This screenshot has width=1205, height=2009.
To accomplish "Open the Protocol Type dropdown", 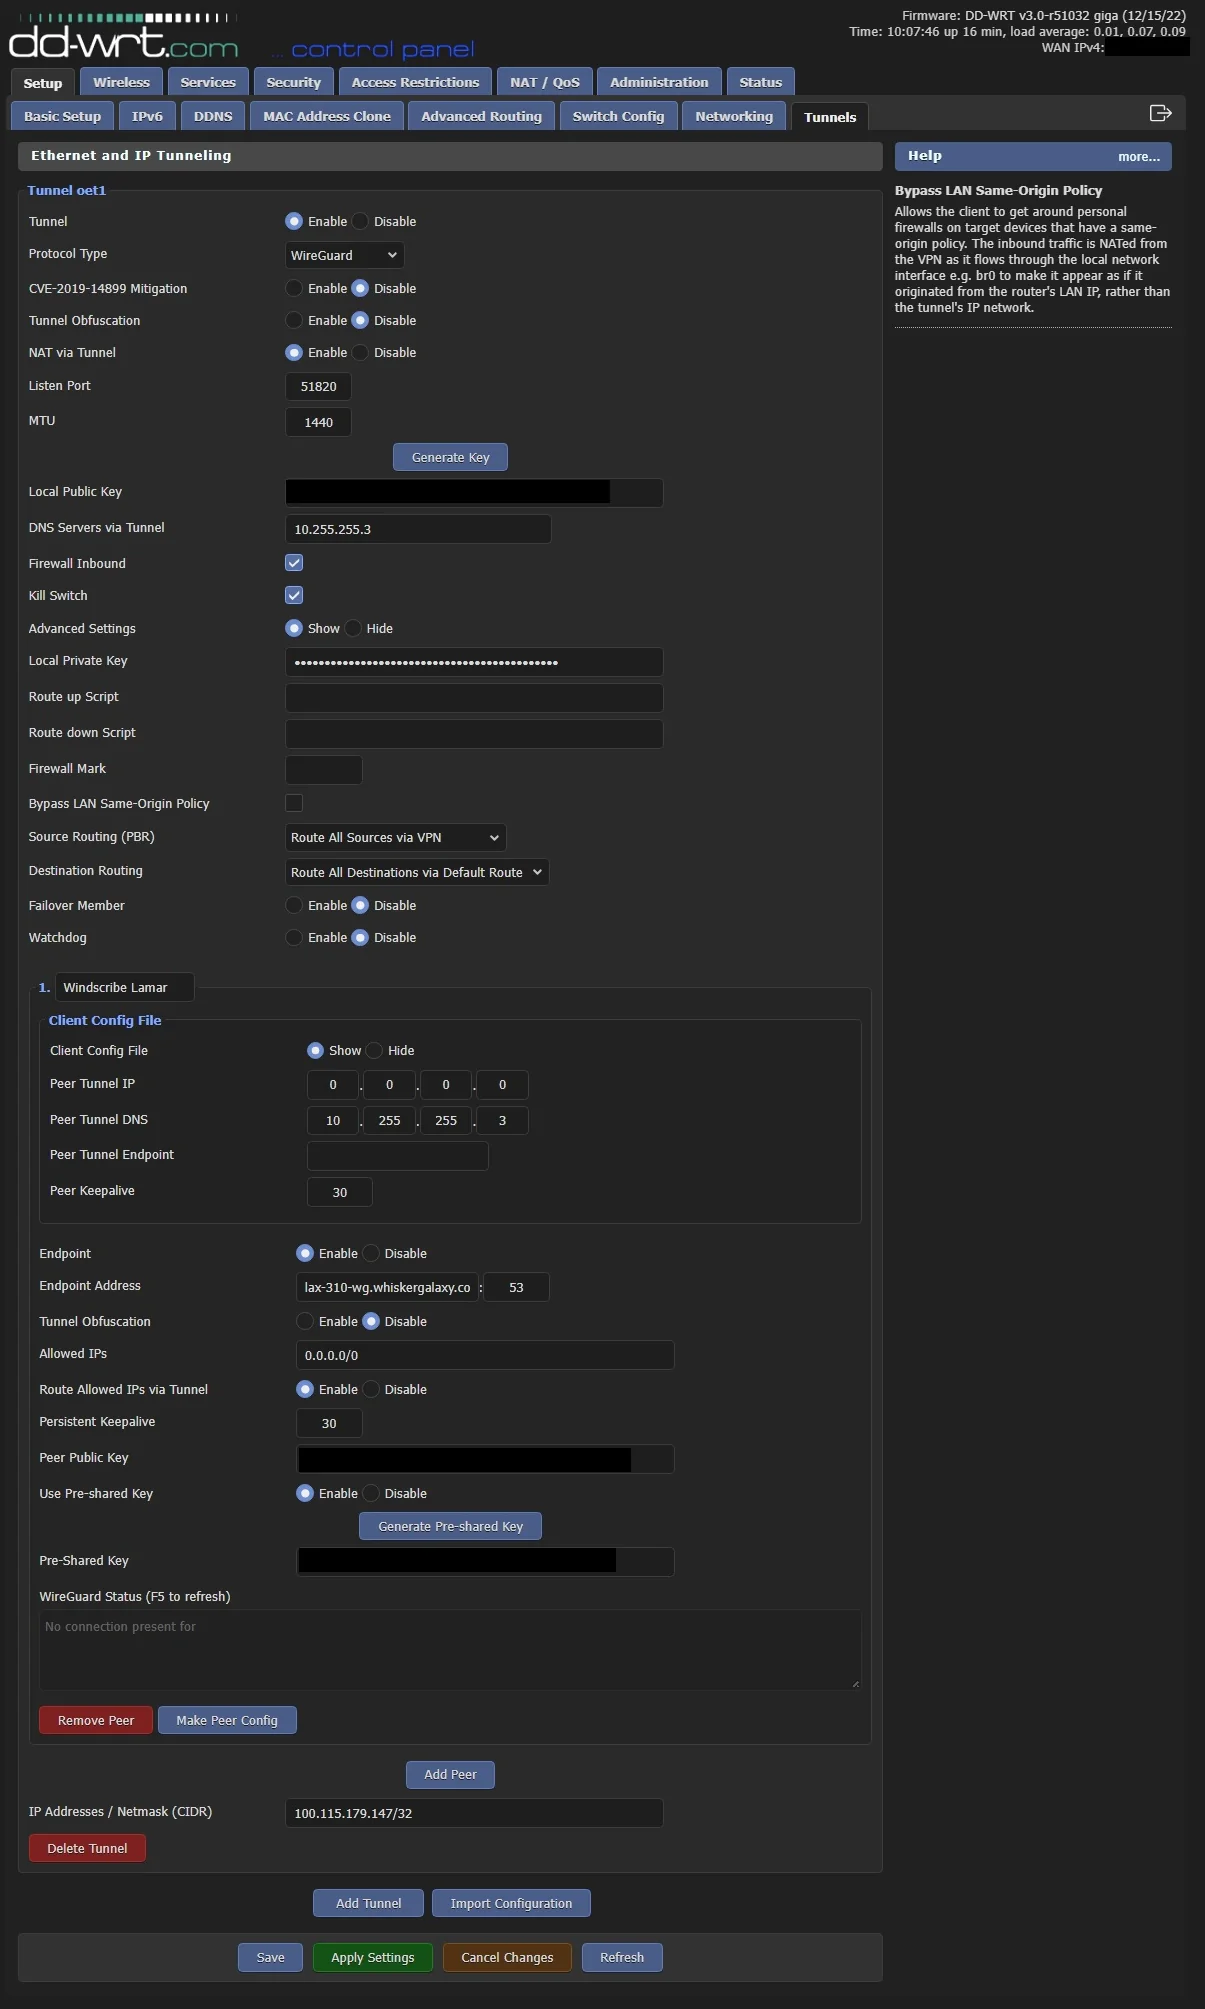I will coord(344,255).
